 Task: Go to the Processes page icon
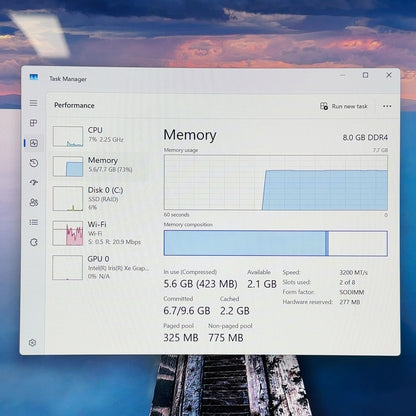point(33,123)
